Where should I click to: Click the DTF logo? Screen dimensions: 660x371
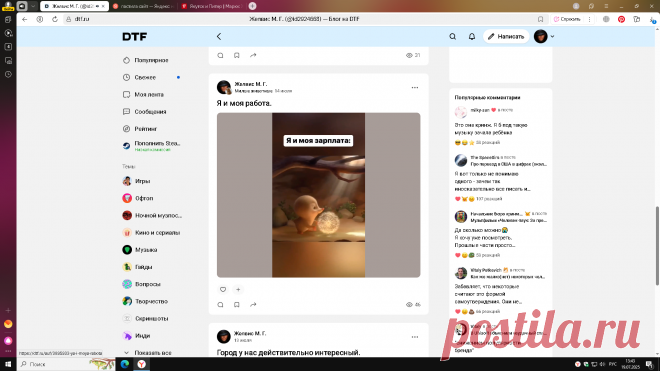135,37
